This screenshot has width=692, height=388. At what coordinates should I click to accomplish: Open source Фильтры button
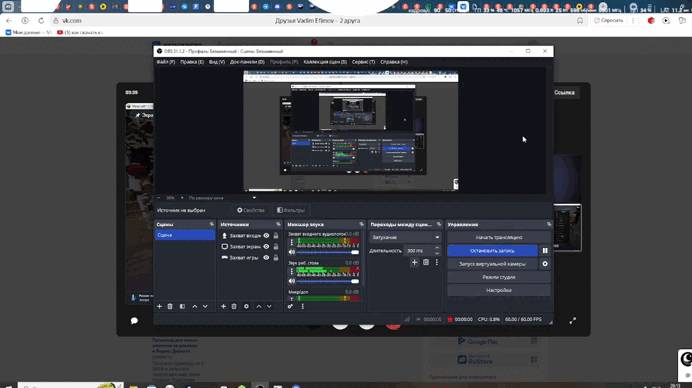coord(291,211)
